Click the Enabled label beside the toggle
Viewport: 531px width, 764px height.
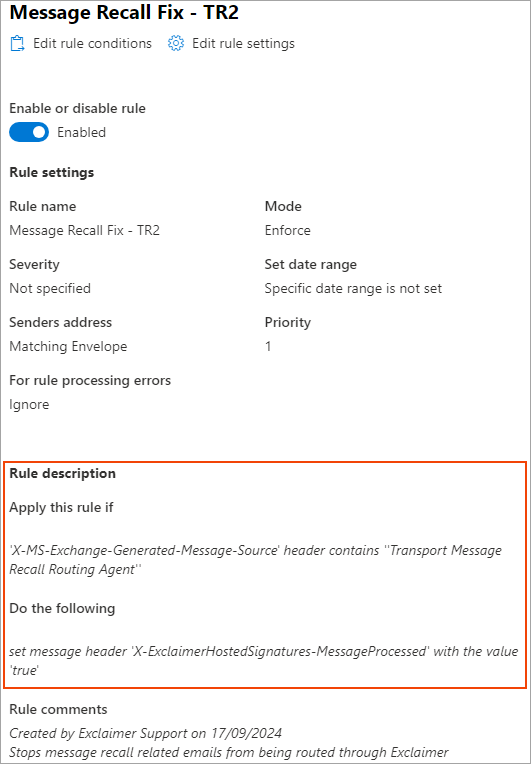[81, 133]
